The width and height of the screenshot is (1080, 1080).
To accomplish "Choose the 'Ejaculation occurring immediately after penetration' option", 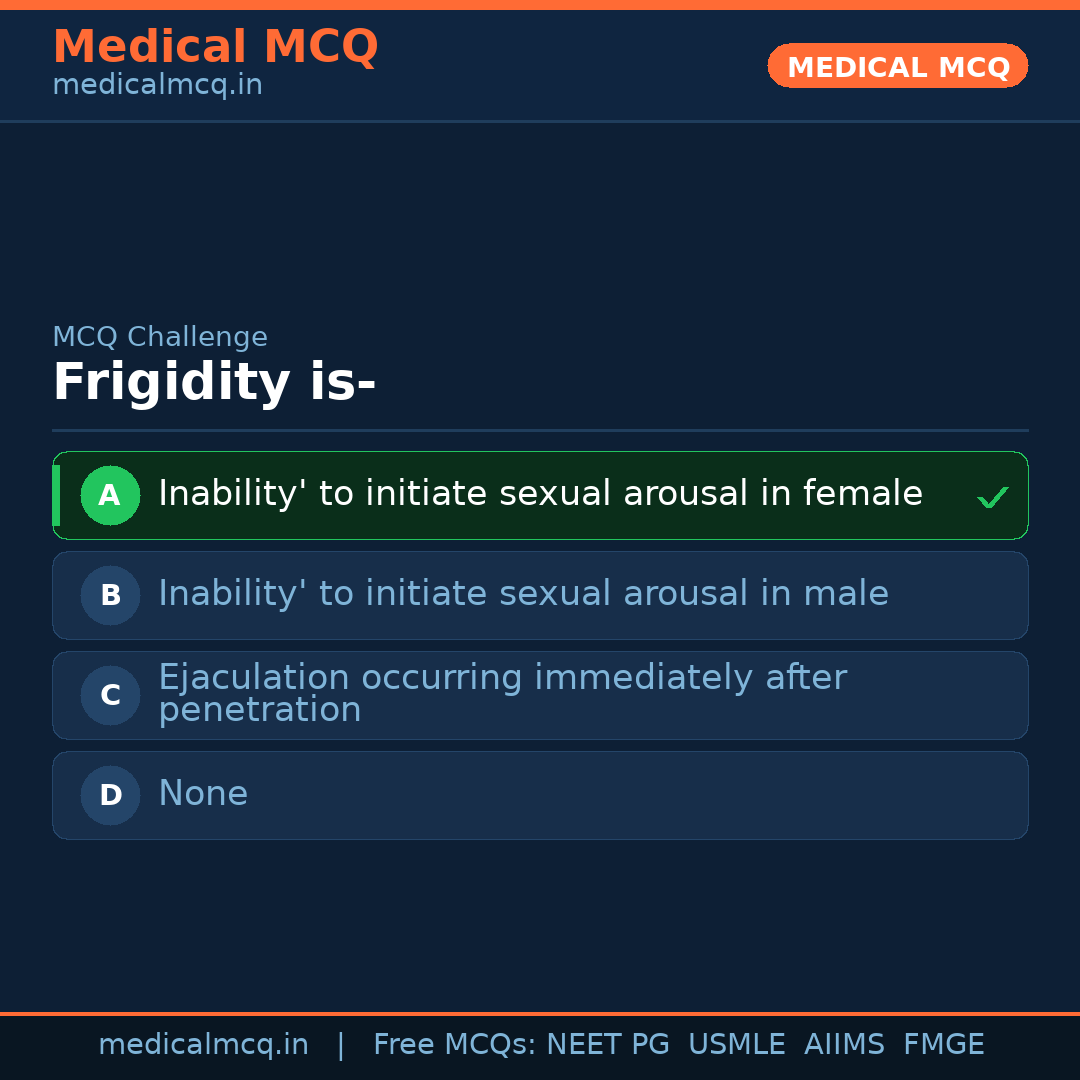I will pyautogui.click(x=502, y=693).
